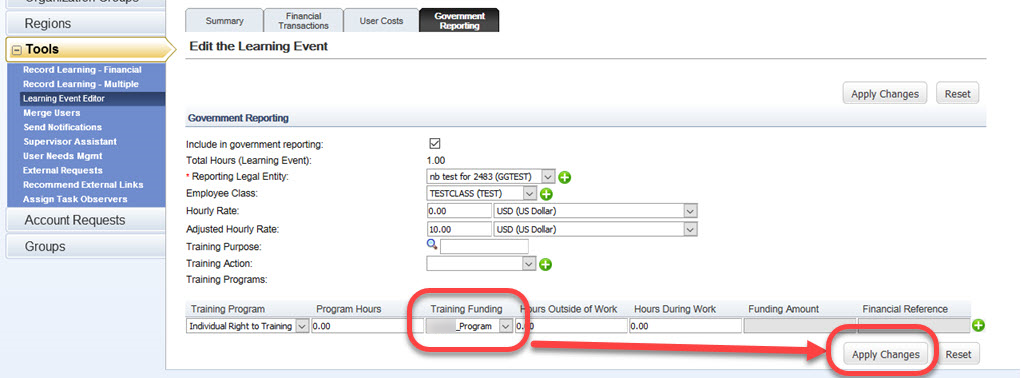Open Training Purpose search magnifier
The width and height of the screenshot is (1021, 378).
[432, 245]
